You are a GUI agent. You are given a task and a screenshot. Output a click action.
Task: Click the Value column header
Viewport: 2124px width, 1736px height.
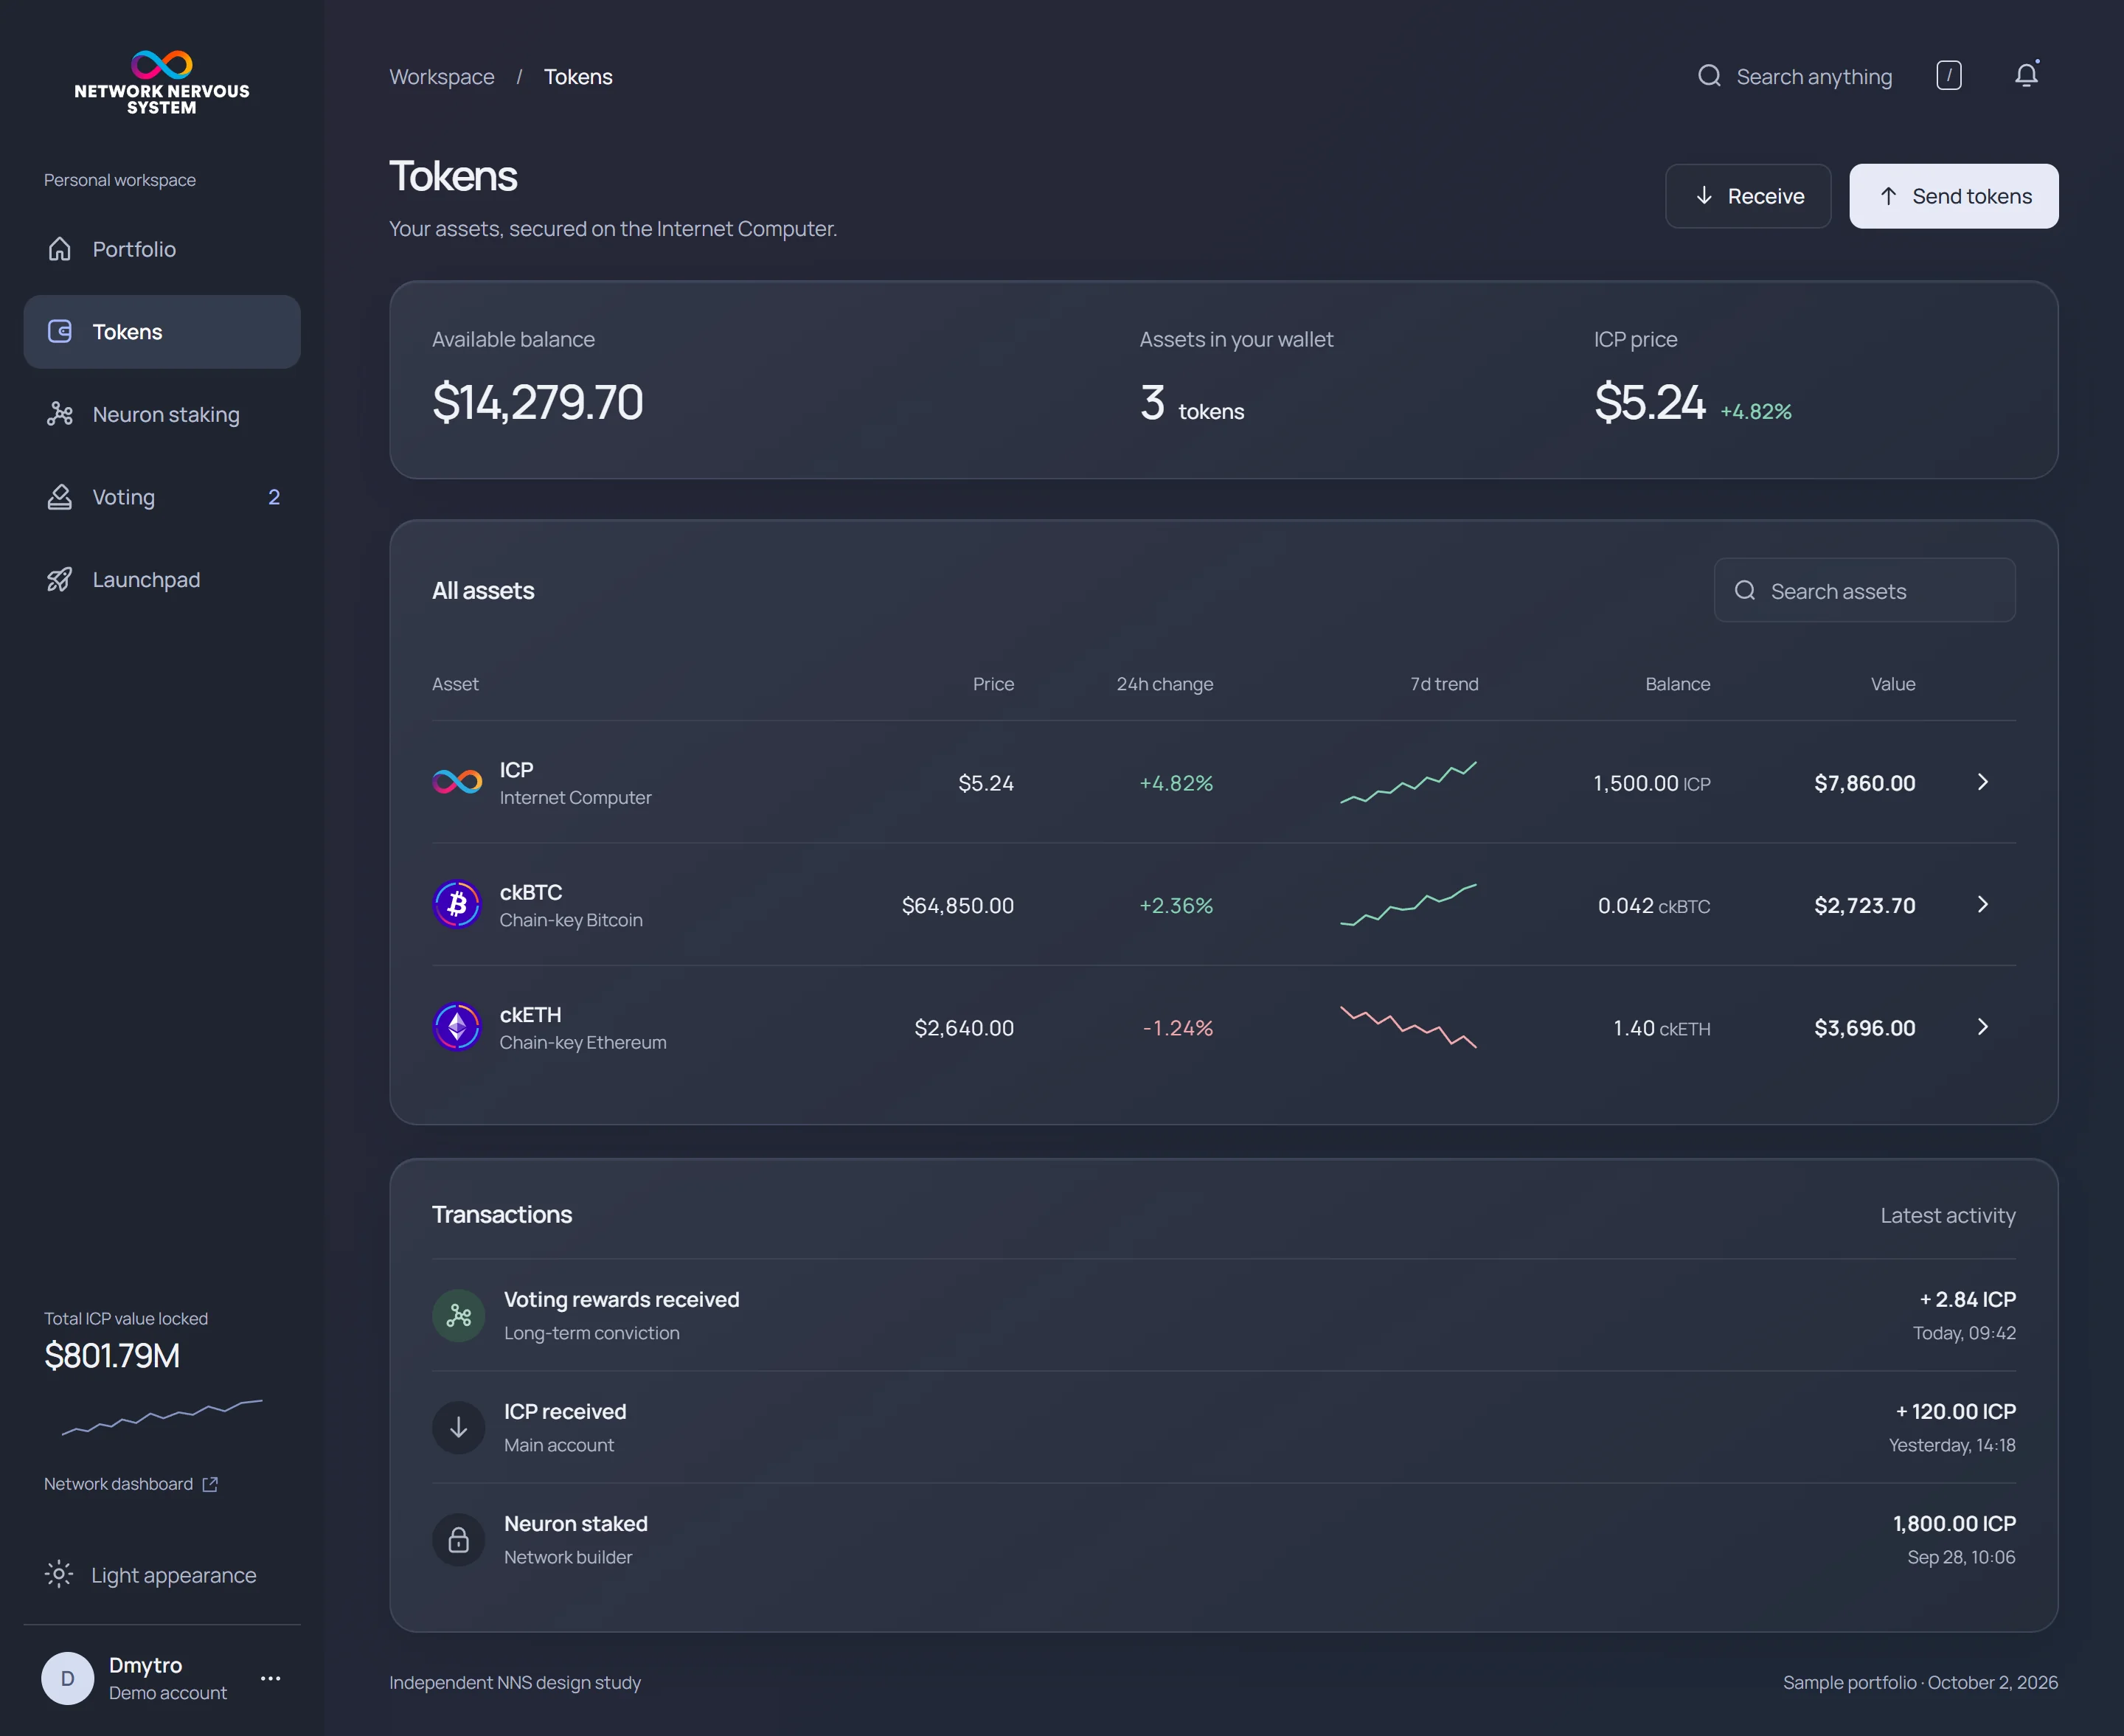1893,684
